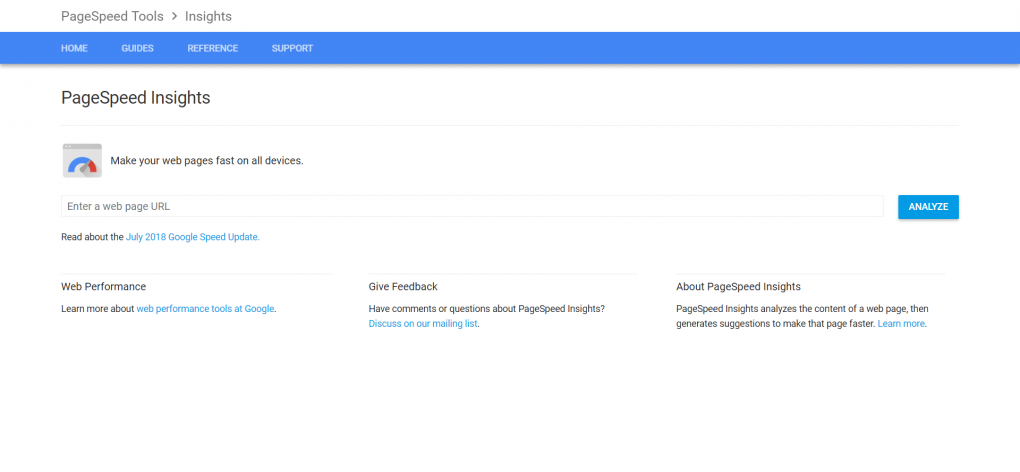1020x472 pixels.
Task: Click the PageSpeed Insights page heading
Action: pos(136,98)
